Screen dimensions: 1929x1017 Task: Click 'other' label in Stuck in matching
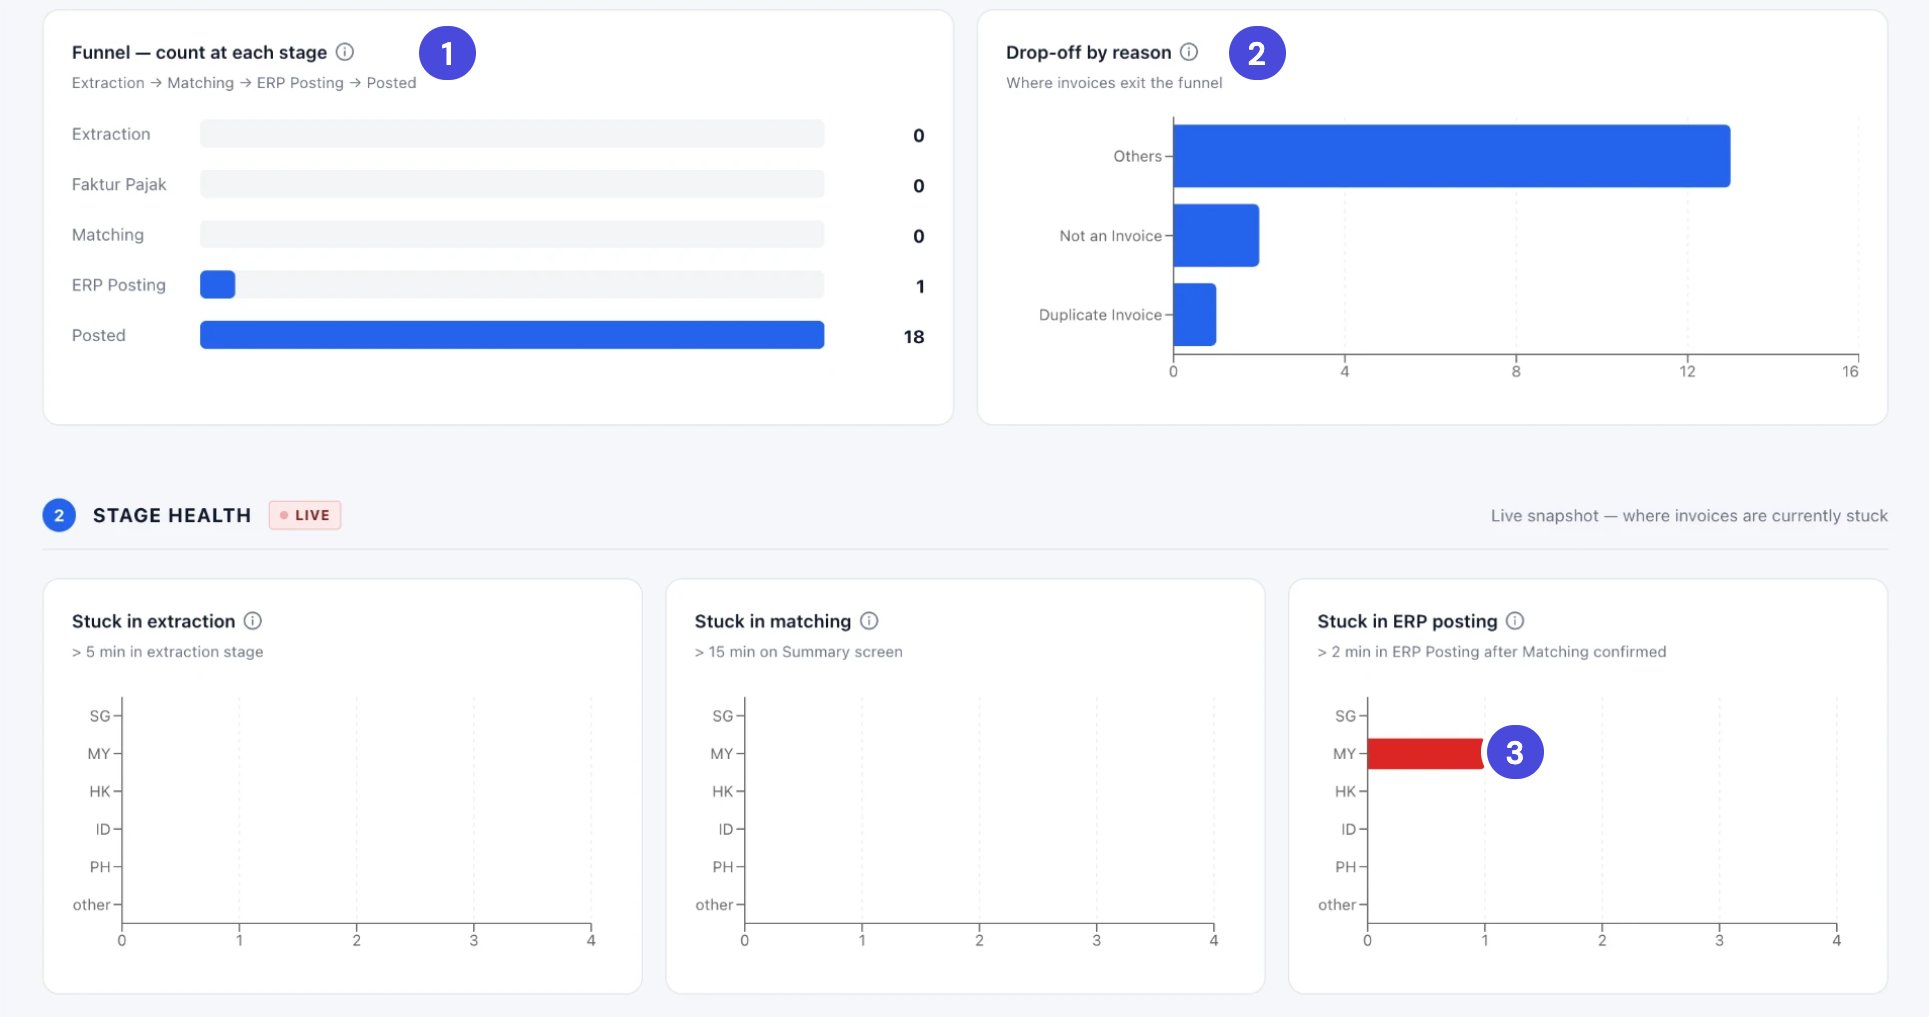coord(714,905)
